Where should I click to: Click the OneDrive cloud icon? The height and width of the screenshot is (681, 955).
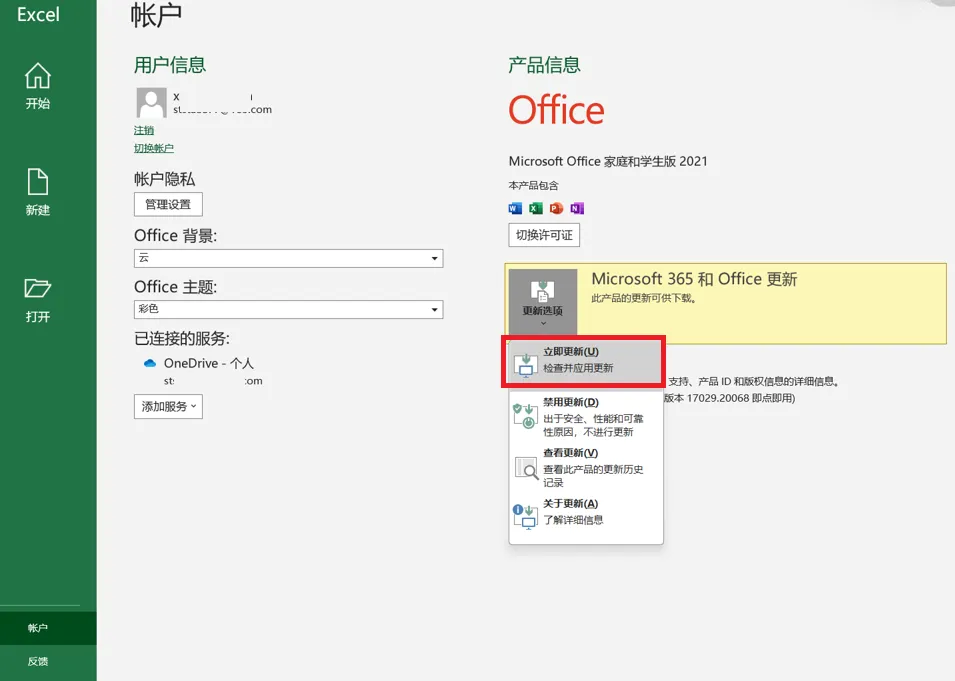coord(150,363)
